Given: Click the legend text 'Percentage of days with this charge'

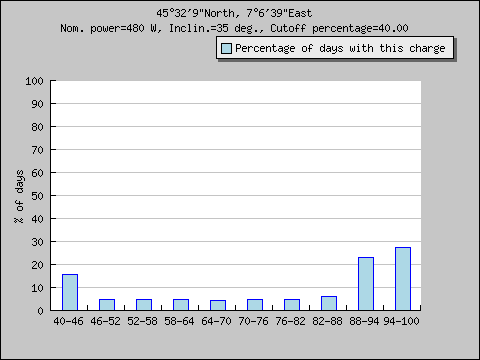Looking at the screenshot, I should click(x=340, y=48).
